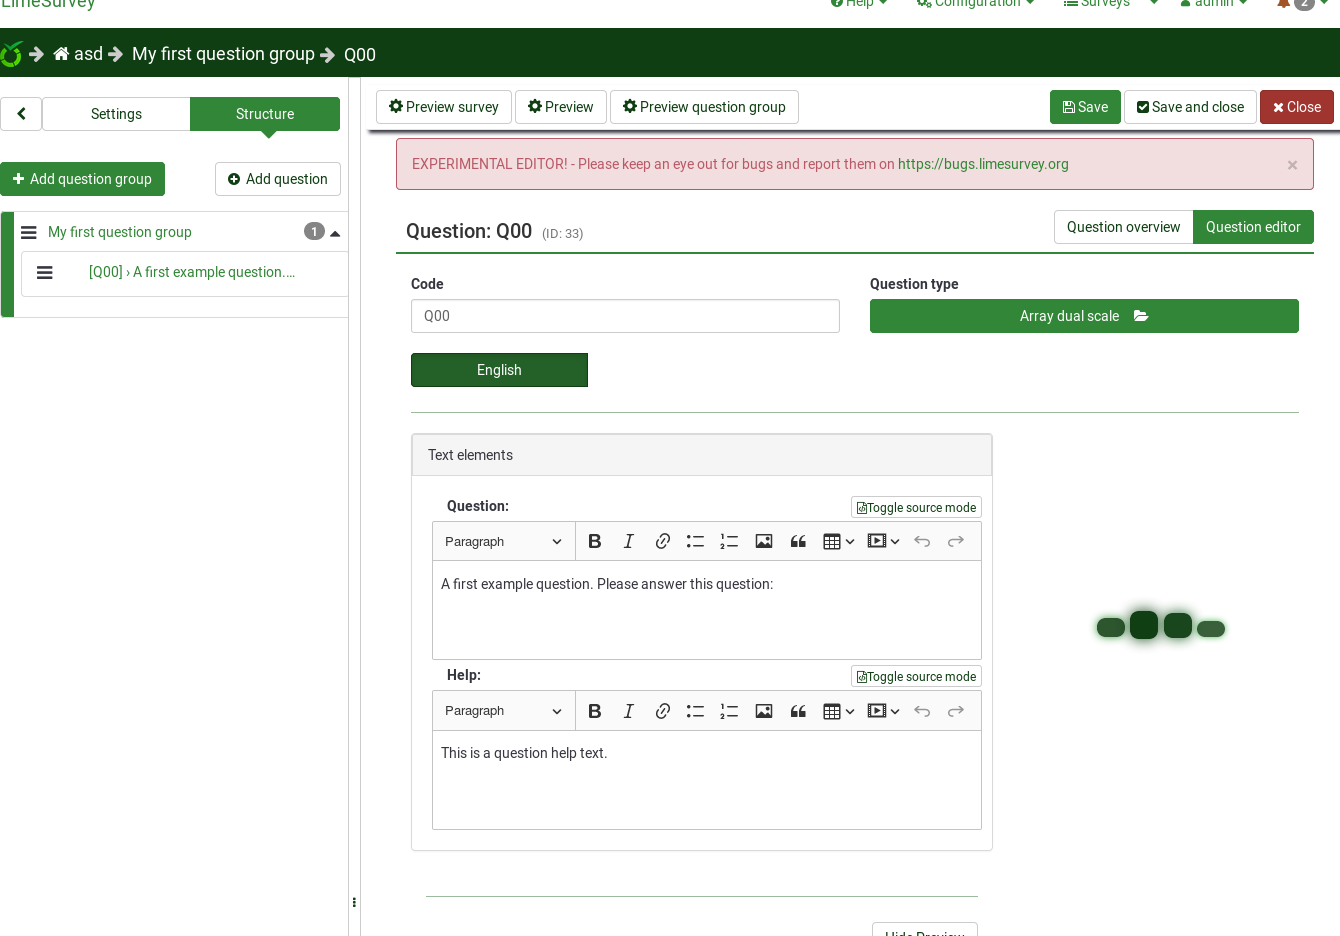Open Paragraph heading dropdown in Question editor
The width and height of the screenshot is (1340, 936).
click(503, 541)
